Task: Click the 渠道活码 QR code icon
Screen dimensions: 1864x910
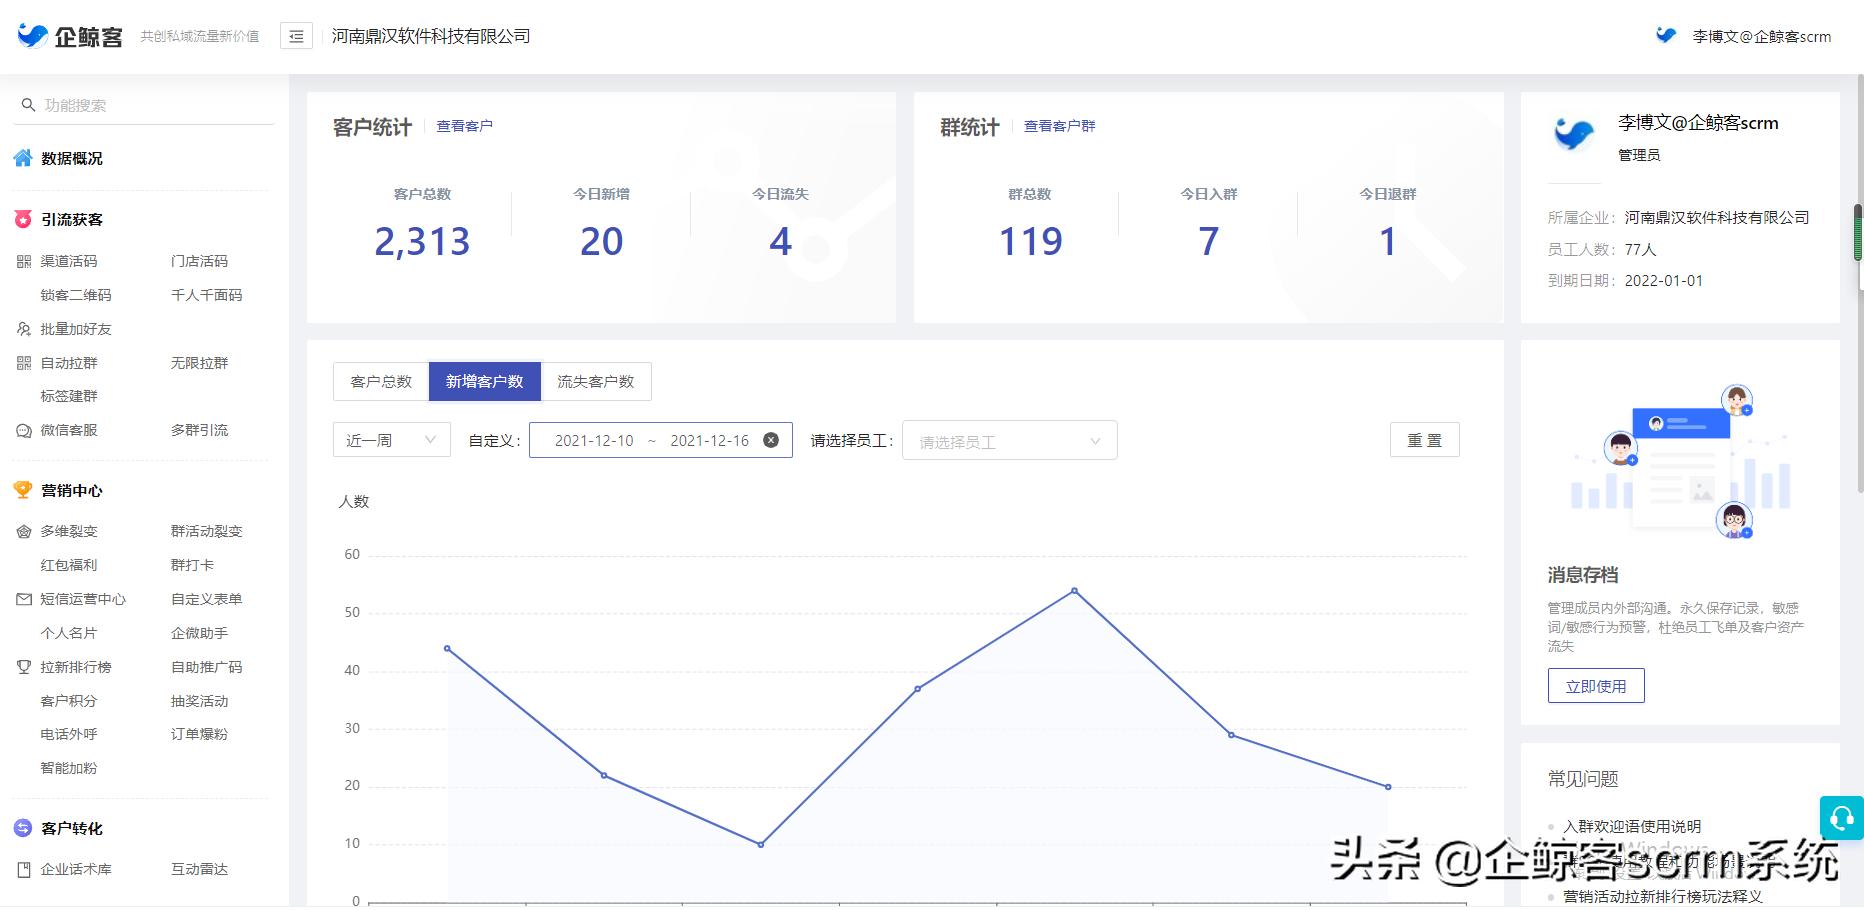Action: (22, 260)
